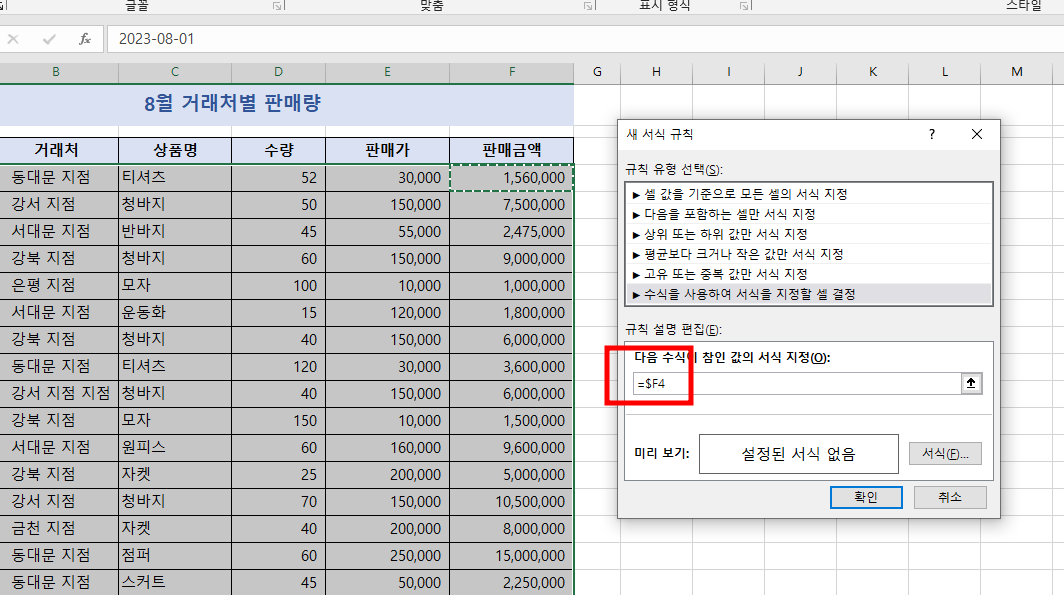Image resolution: width=1064 pixels, height=595 pixels.
Task: Select column C header
Action: click(x=175, y=72)
